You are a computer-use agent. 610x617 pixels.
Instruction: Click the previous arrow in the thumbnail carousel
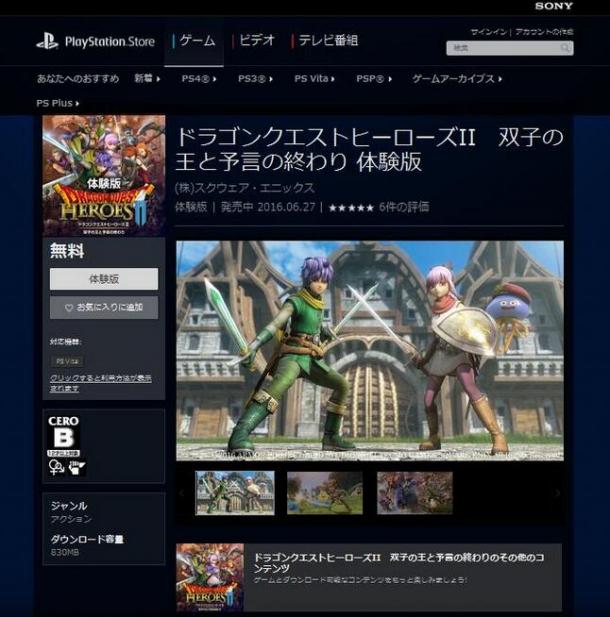click(x=182, y=493)
